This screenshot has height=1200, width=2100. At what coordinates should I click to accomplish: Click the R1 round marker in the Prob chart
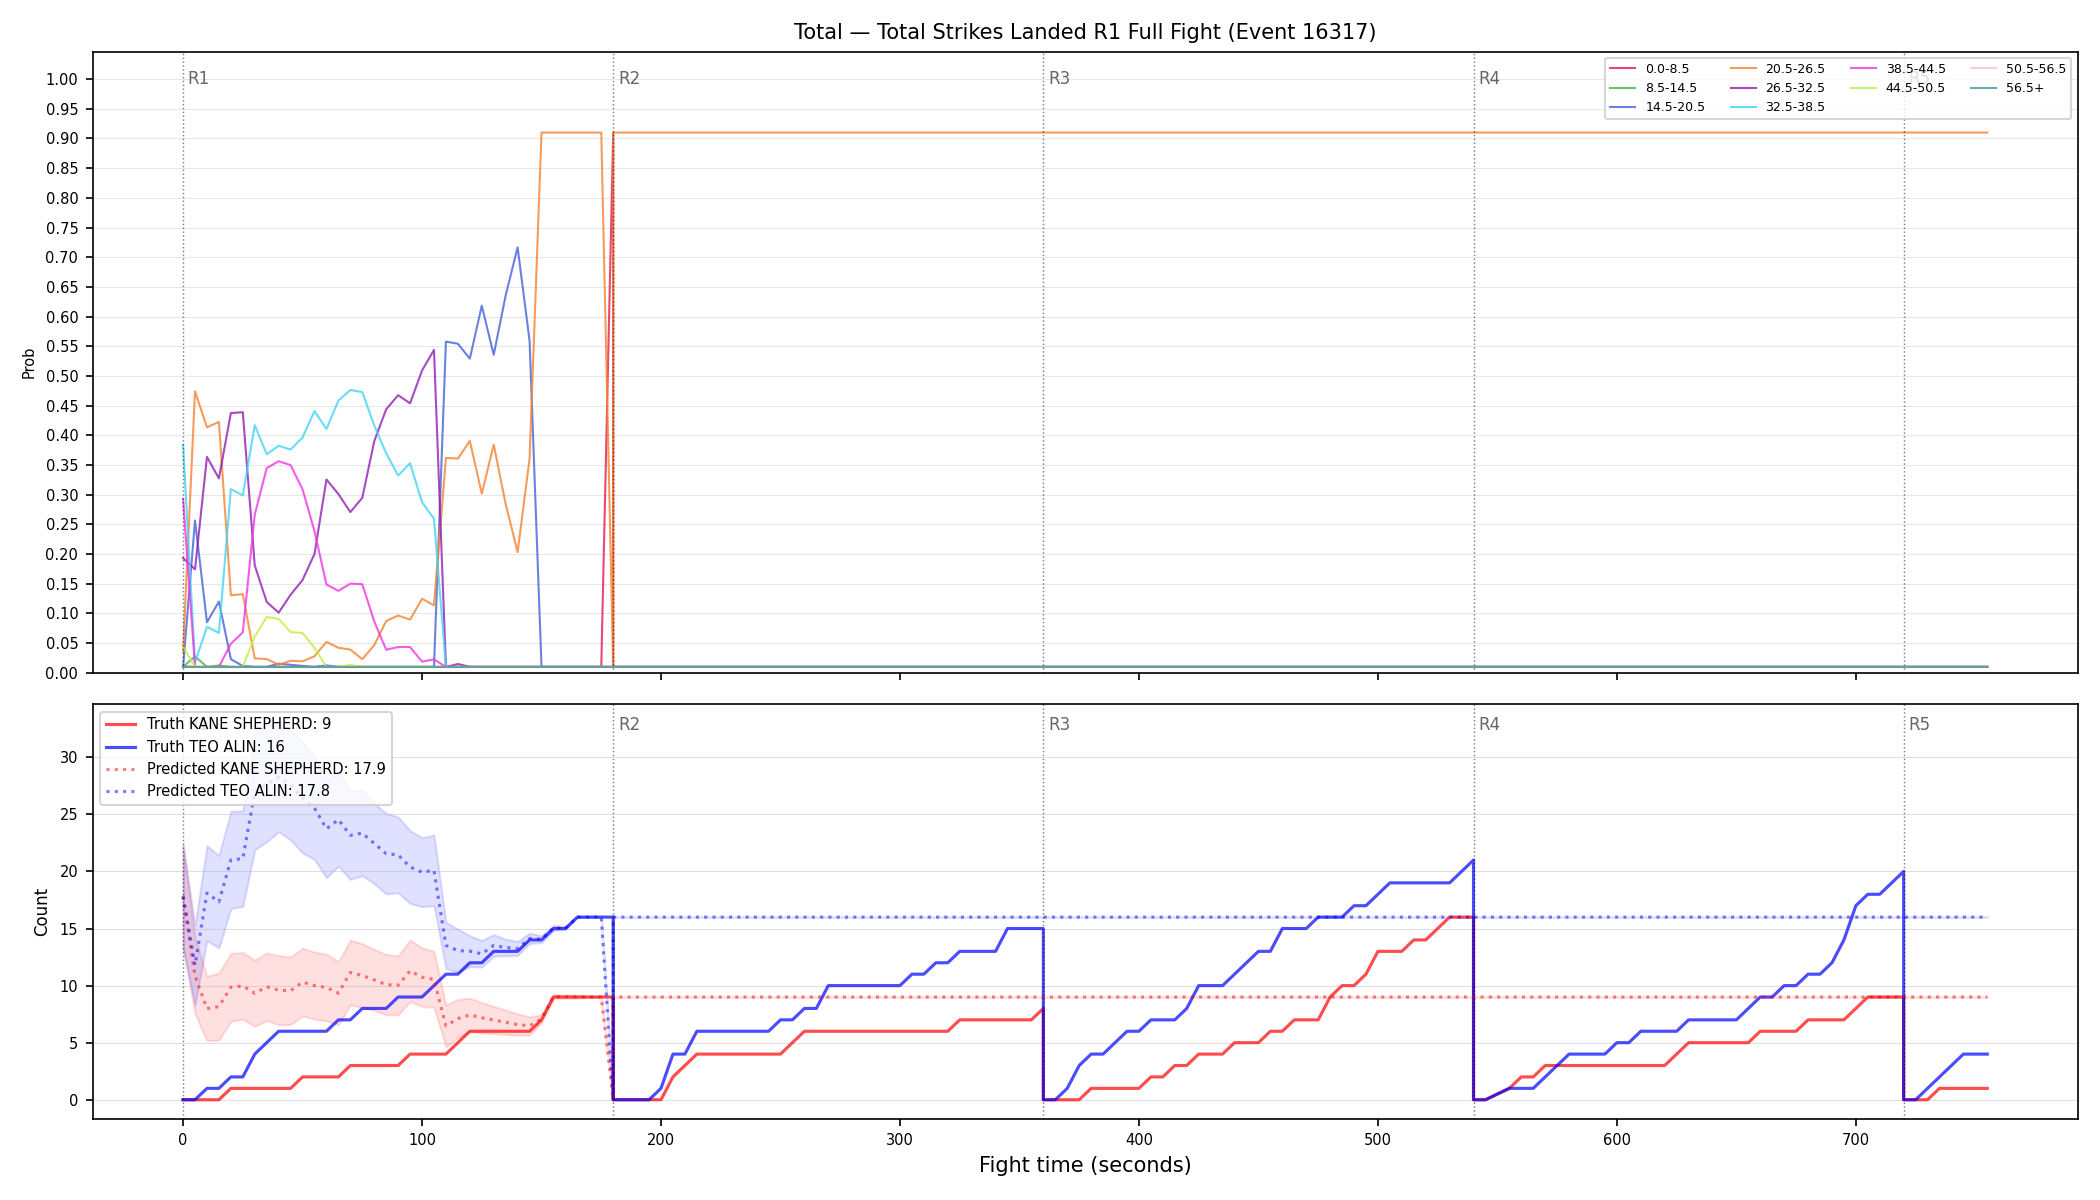point(198,78)
